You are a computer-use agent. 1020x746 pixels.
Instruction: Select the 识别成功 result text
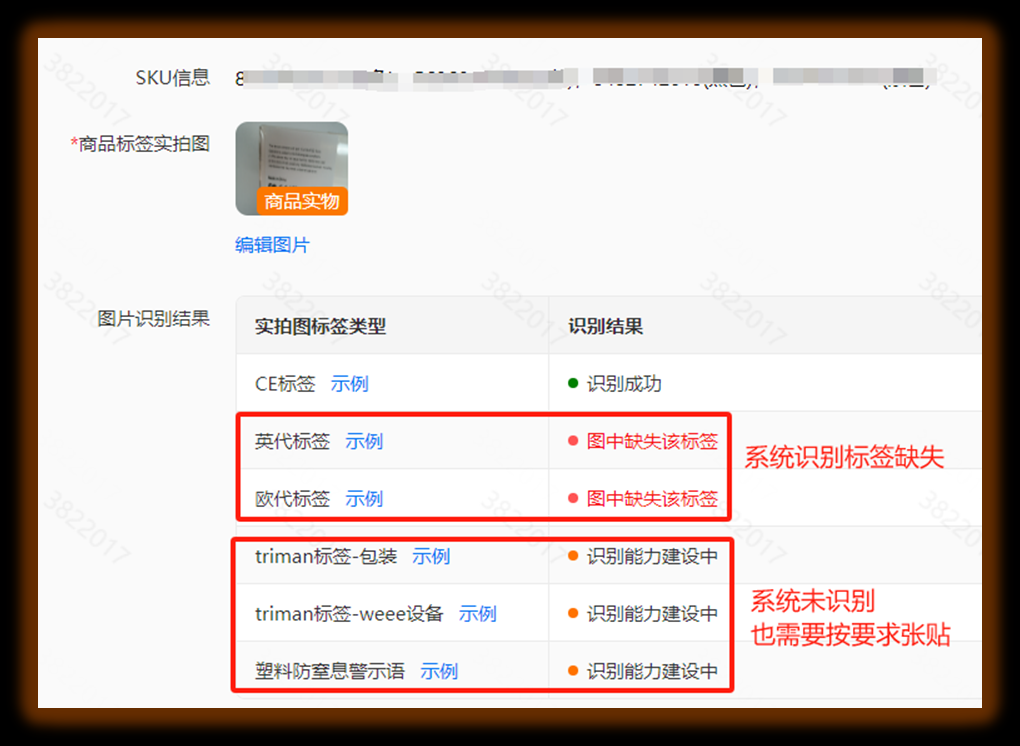point(624,384)
